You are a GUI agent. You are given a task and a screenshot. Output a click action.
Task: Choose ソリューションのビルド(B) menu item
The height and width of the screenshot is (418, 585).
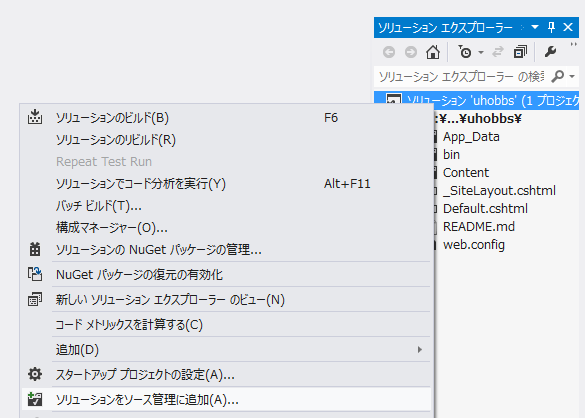pos(226,118)
